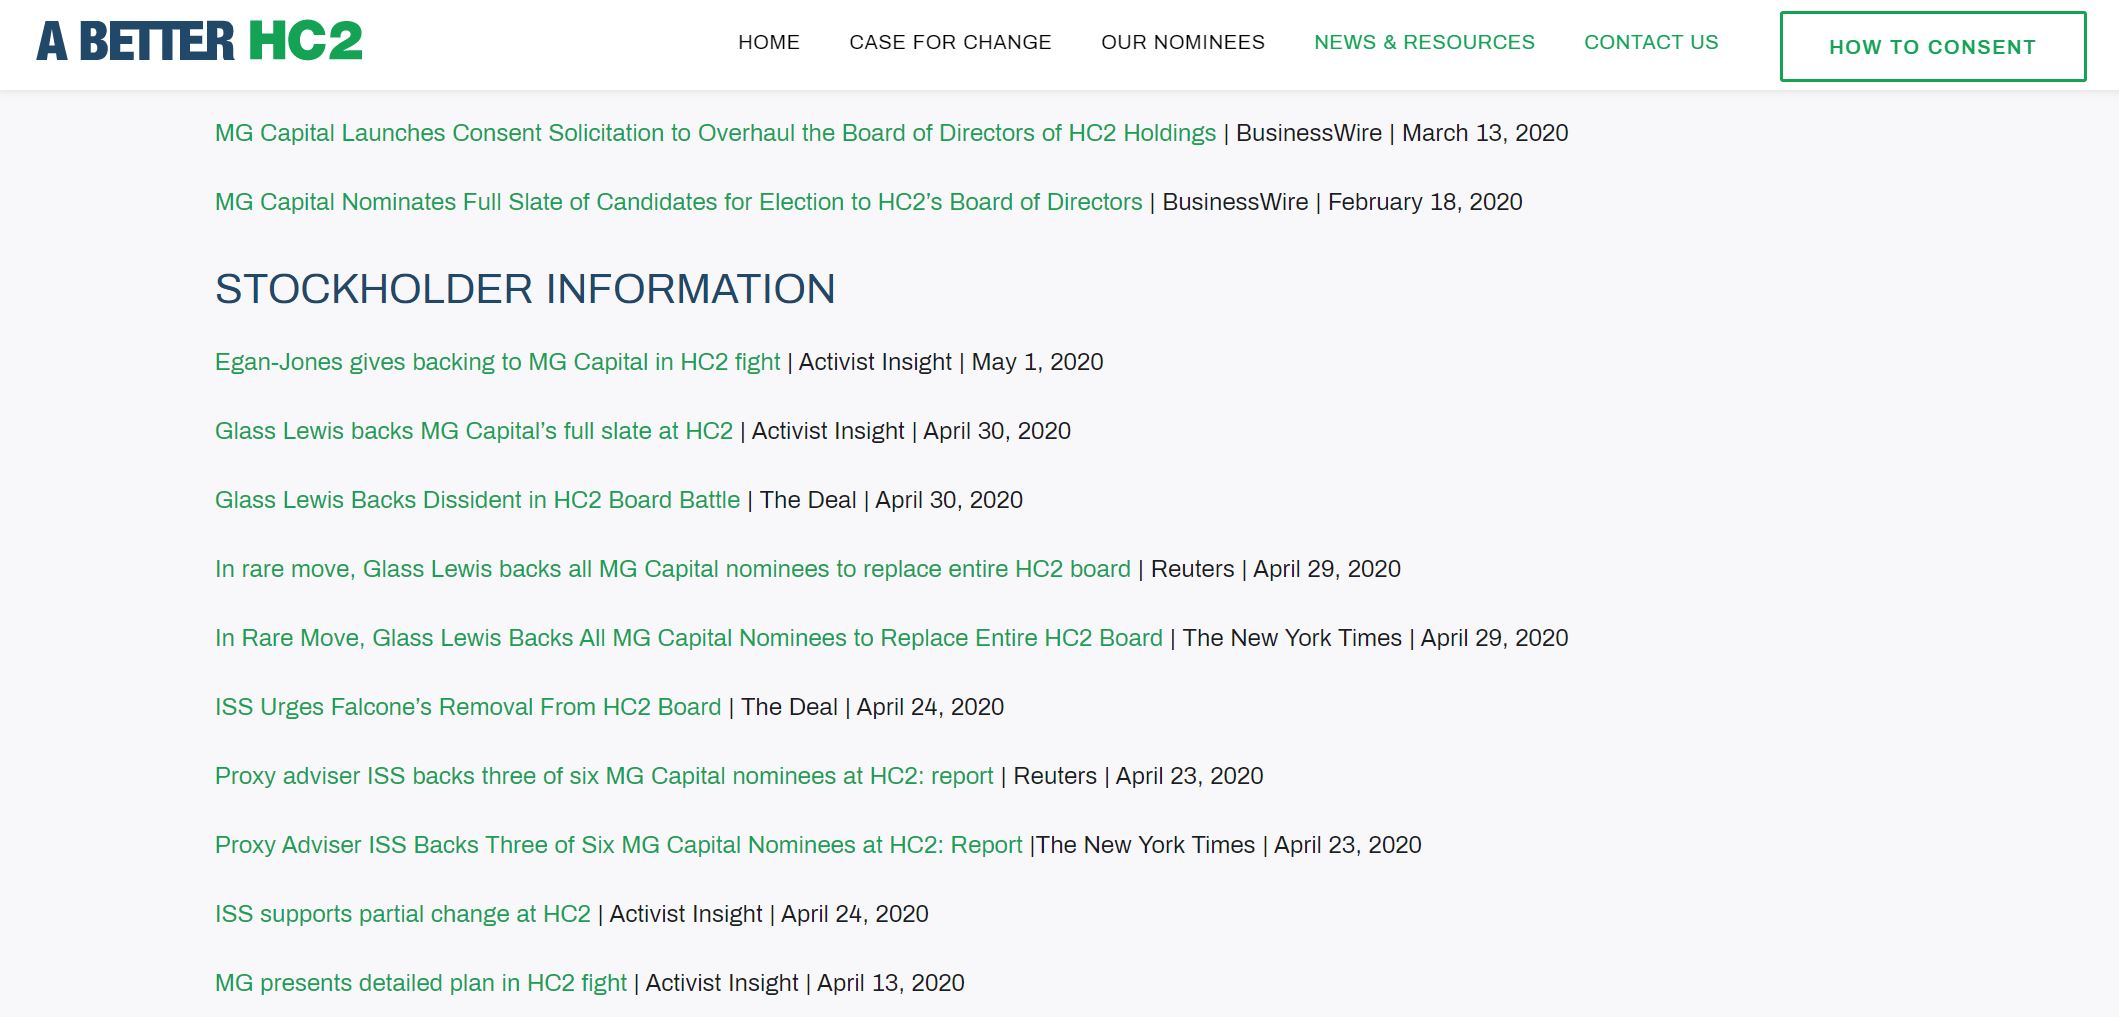Open MG Capital Launches Consent Solicitation article
The image size is (2119, 1017).
click(x=715, y=133)
